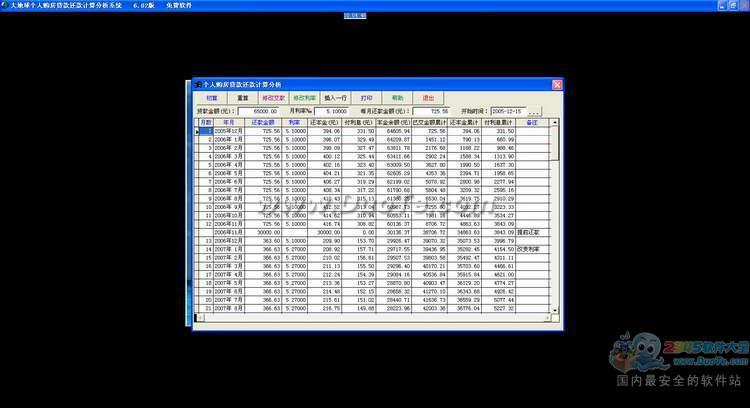Open 帮助 help
The image size is (750, 408).
(x=398, y=99)
